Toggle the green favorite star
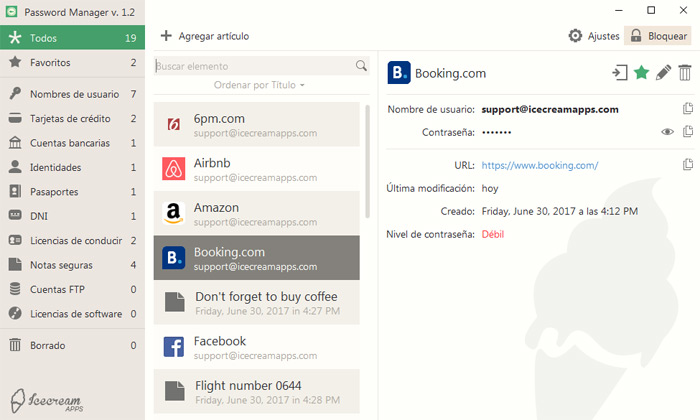Image resolution: width=700 pixels, height=420 pixels. click(641, 72)
